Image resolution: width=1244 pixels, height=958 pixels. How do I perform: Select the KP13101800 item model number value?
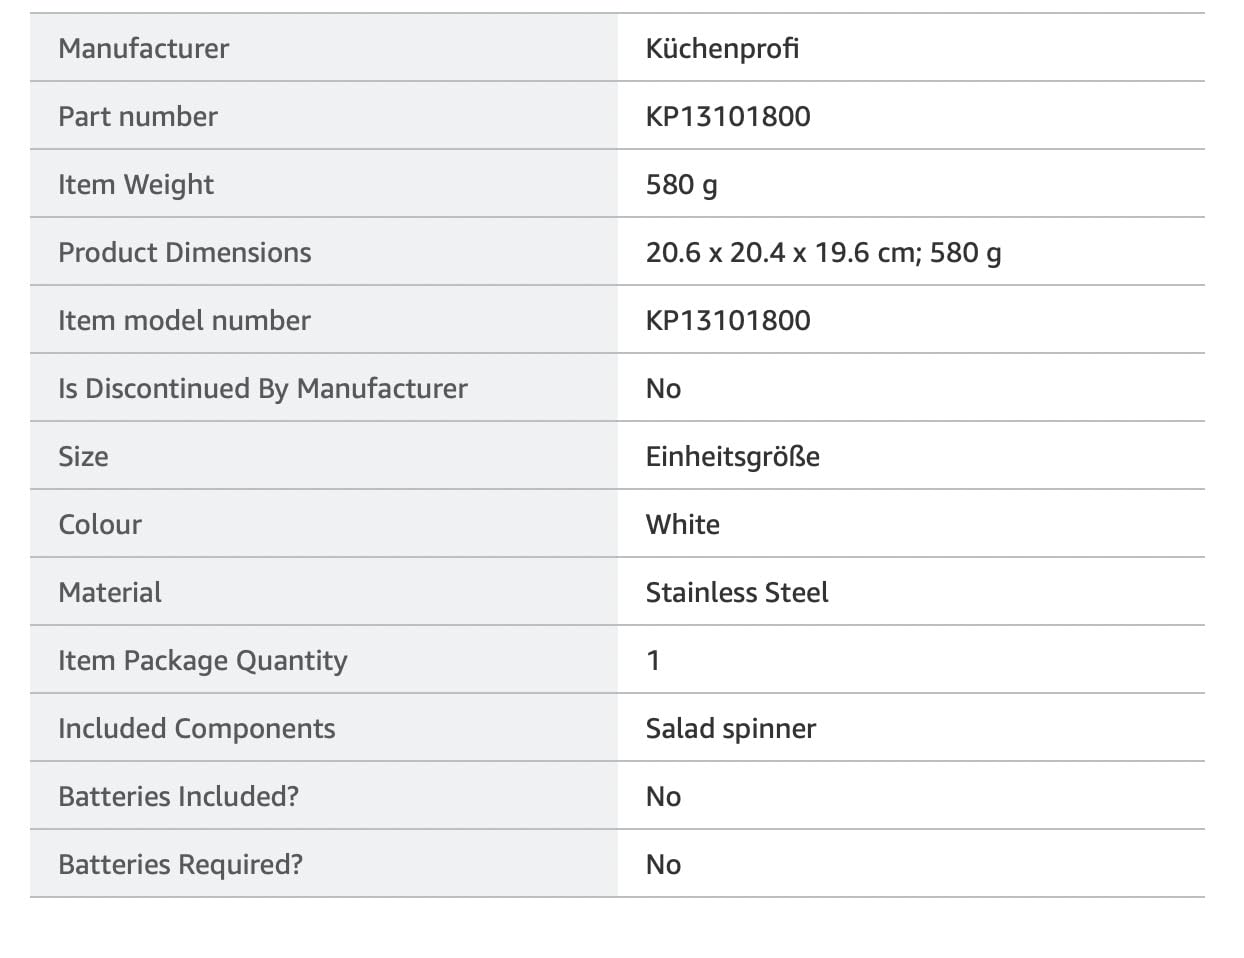point(728,320)
